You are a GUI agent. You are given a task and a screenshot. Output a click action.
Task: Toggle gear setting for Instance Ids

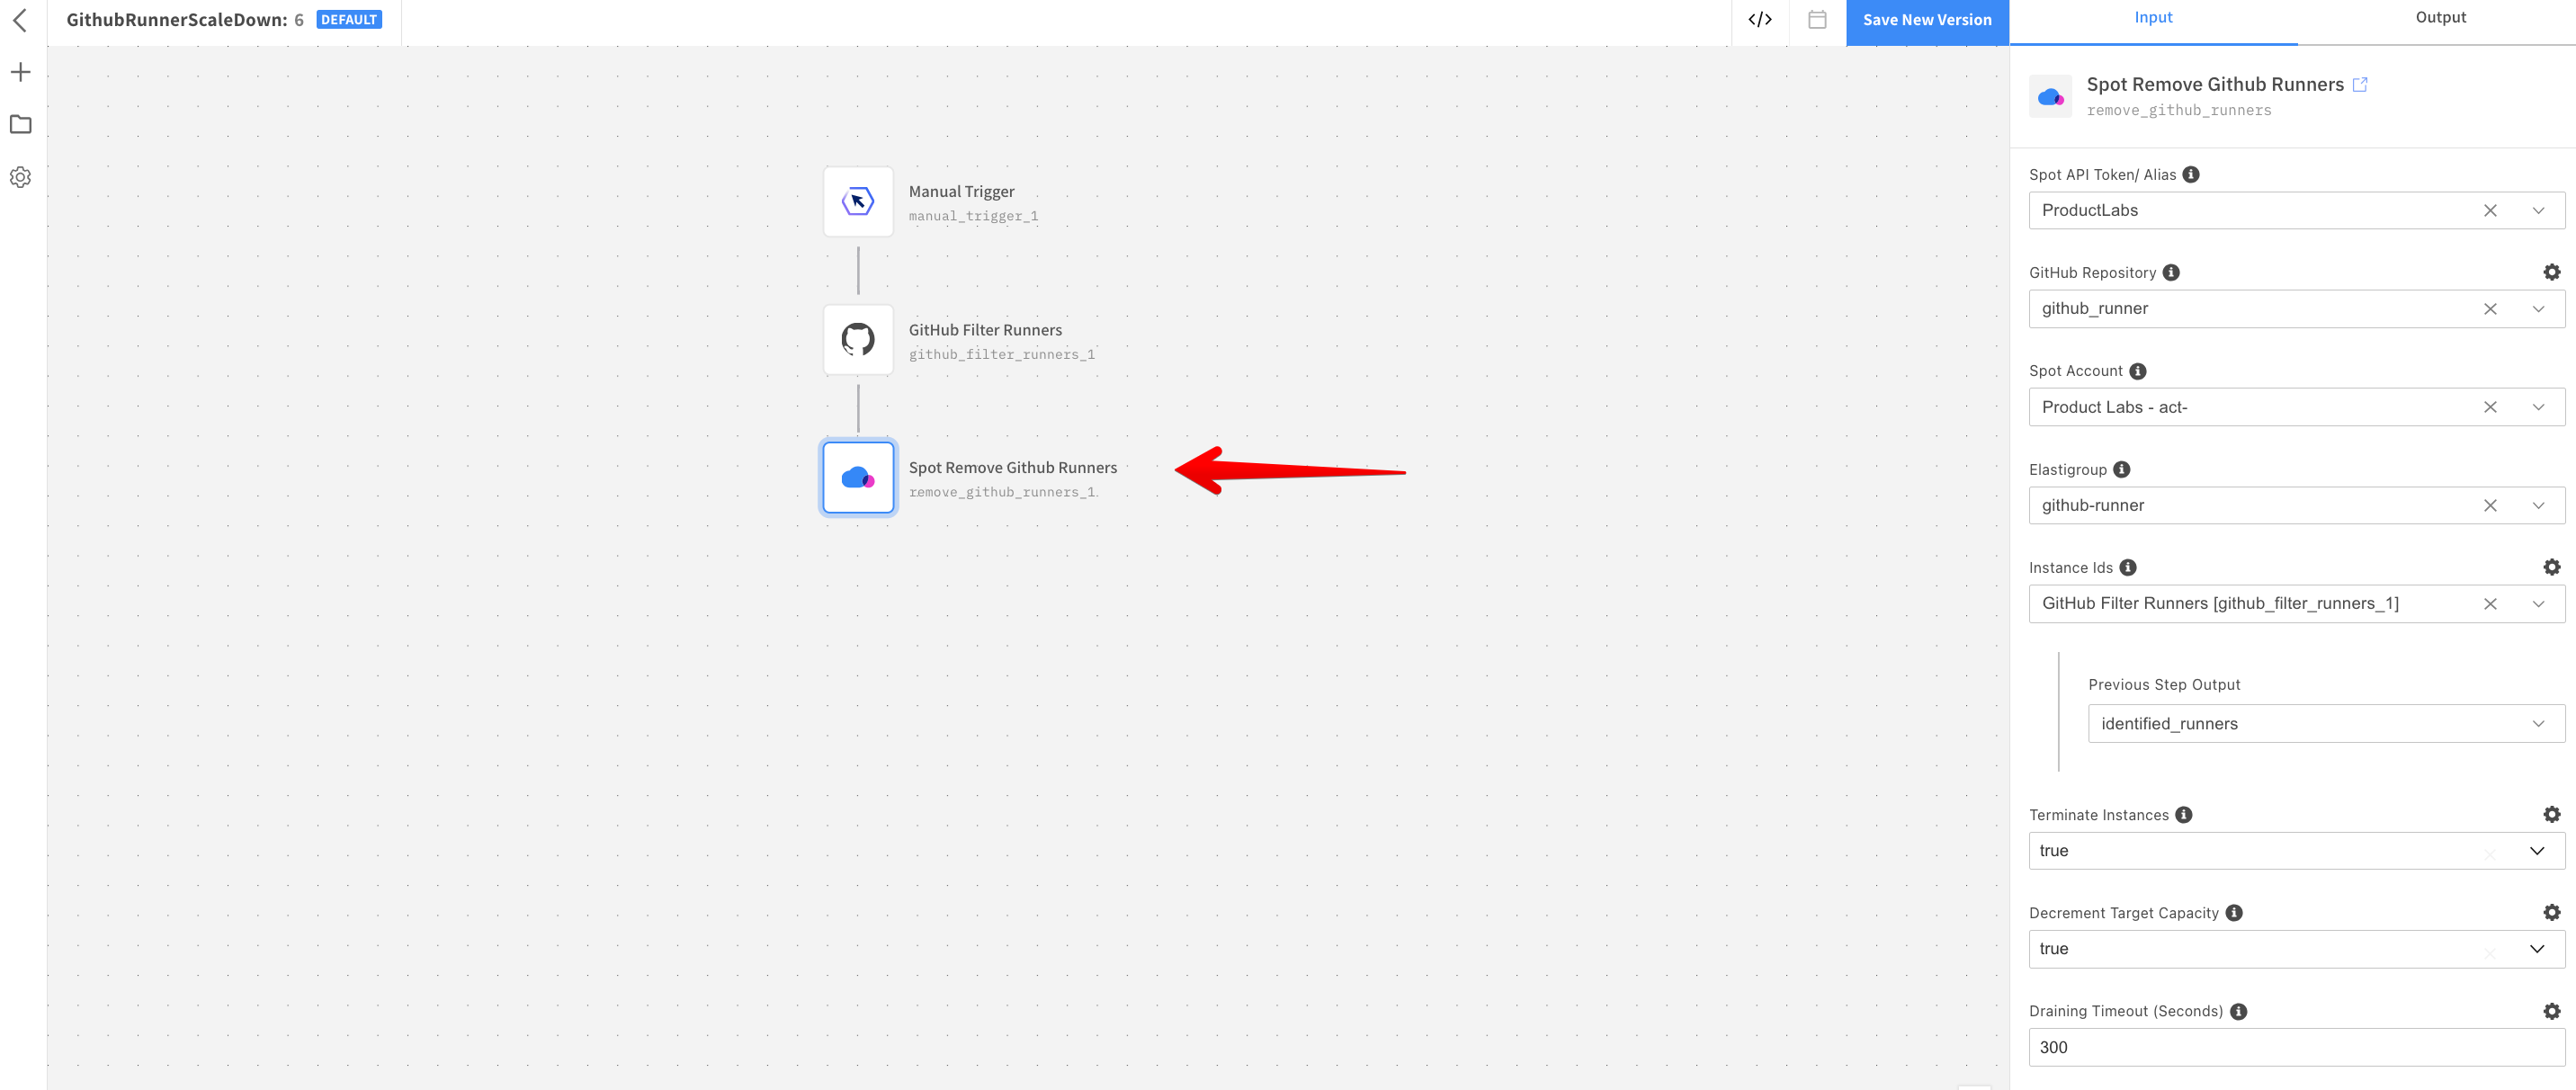(2551, 567)
